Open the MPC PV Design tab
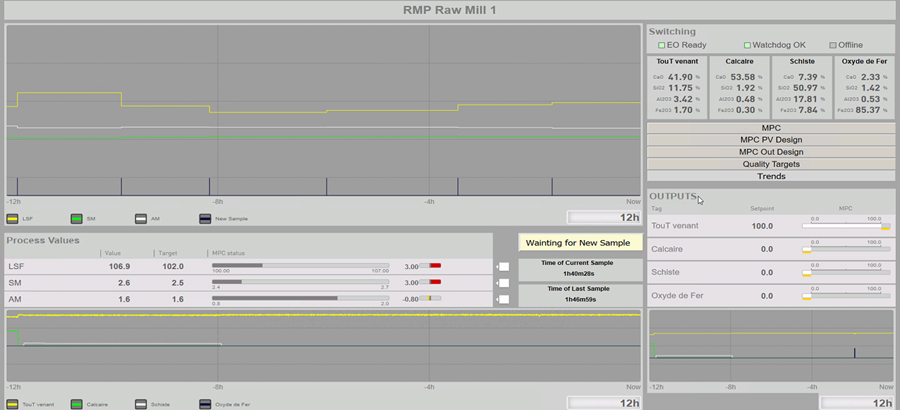Screen dimensions: 900x410 pos(770,140)
